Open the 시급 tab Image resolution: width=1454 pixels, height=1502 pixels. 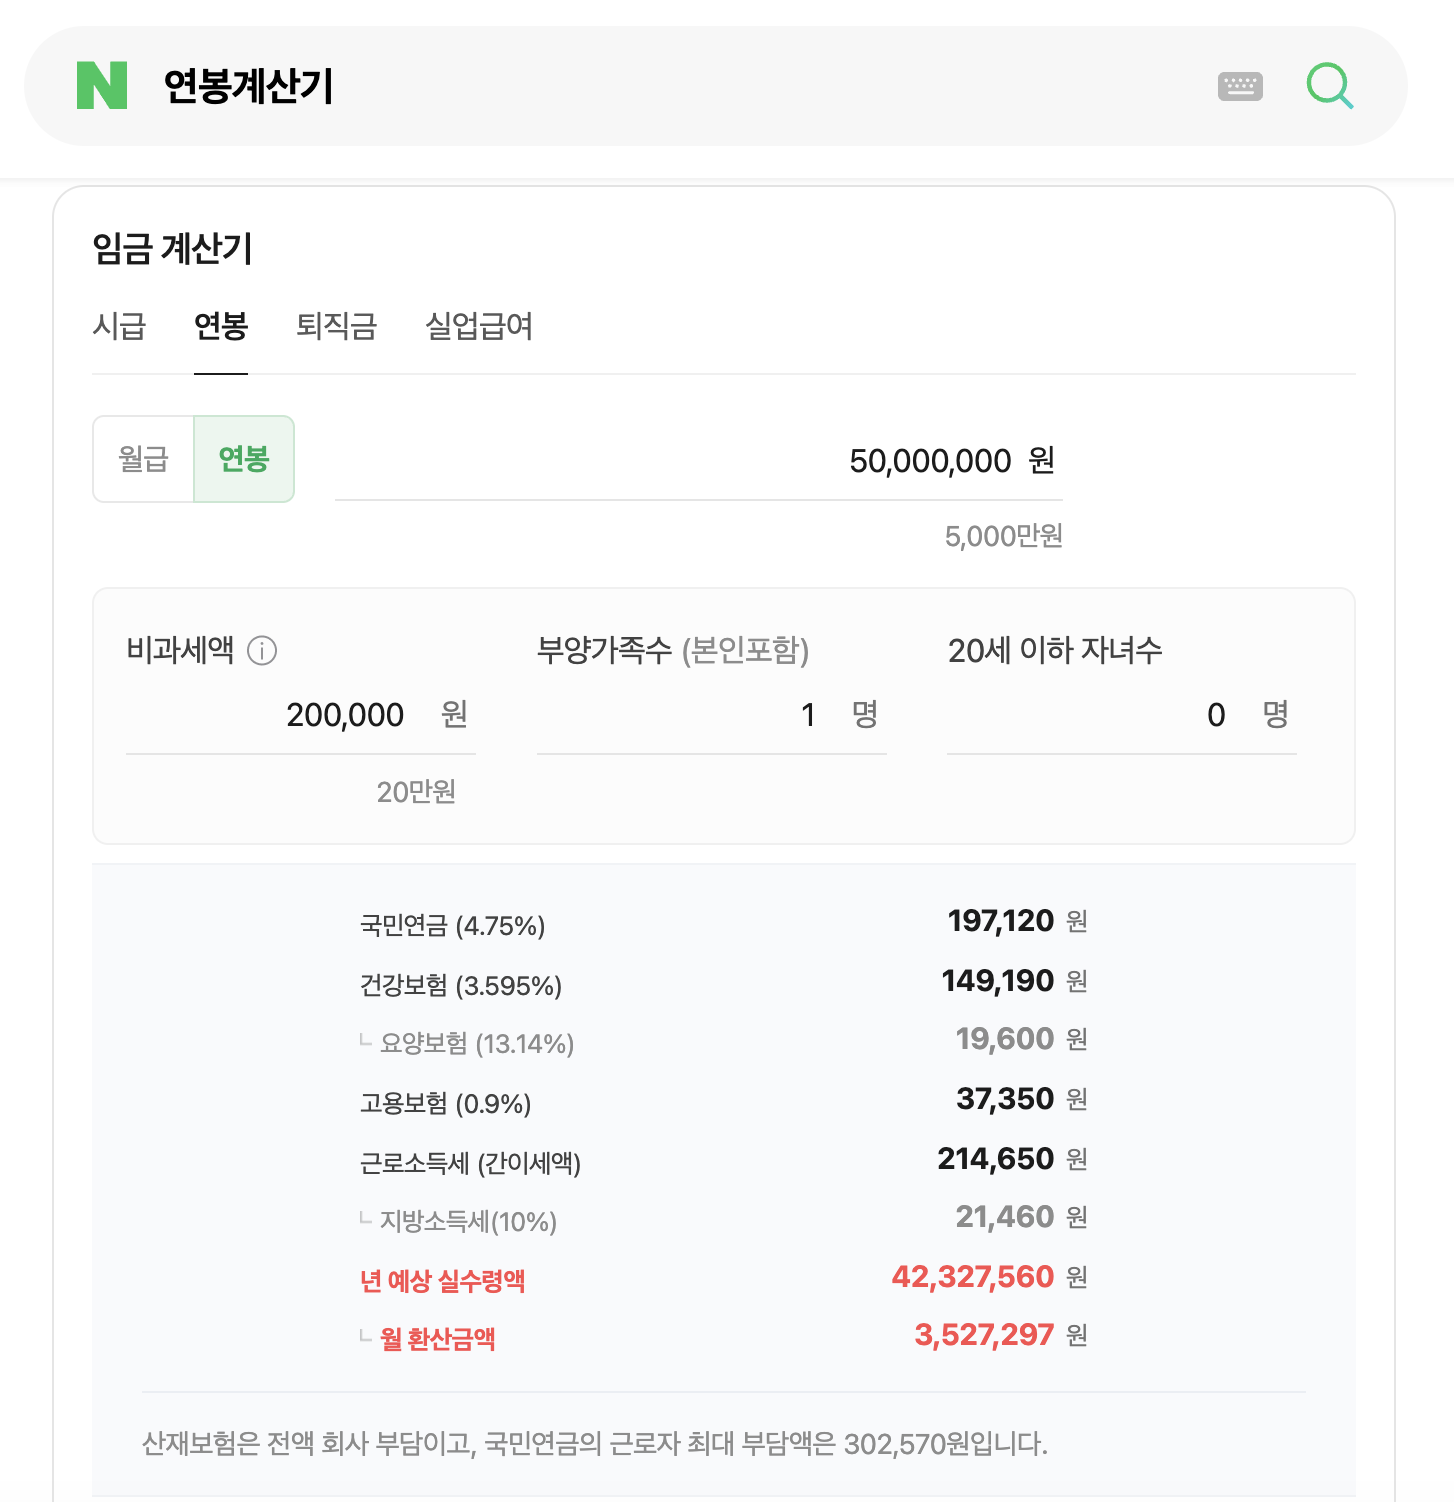[x=119, y=326]
